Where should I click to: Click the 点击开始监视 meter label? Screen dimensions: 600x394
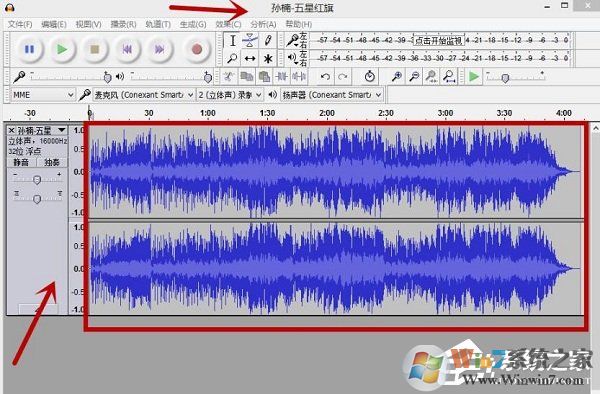point(439,40)
